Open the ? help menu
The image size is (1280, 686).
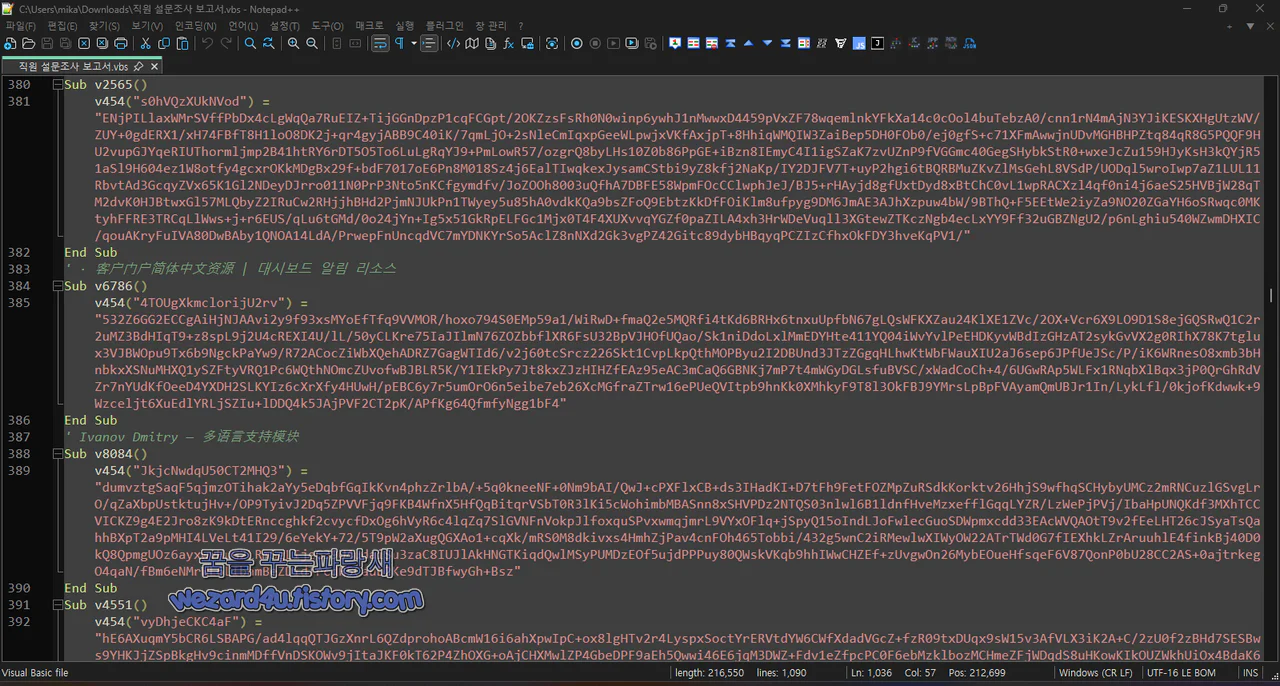520,25
